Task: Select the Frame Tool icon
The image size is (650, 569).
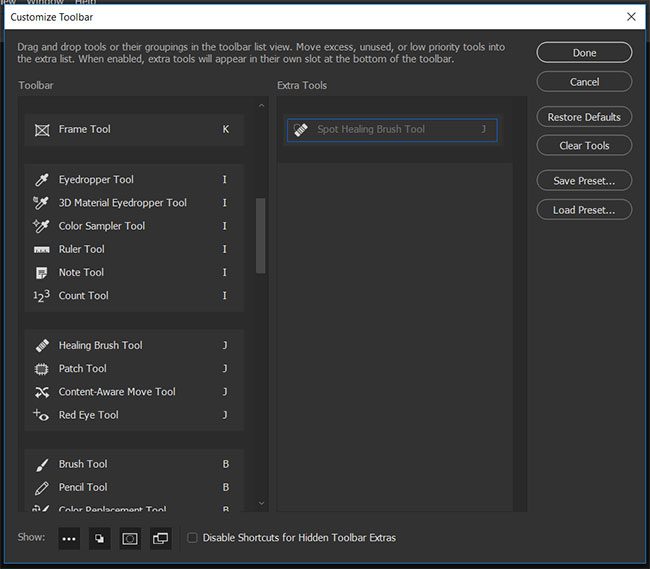Action: point(42,130)
